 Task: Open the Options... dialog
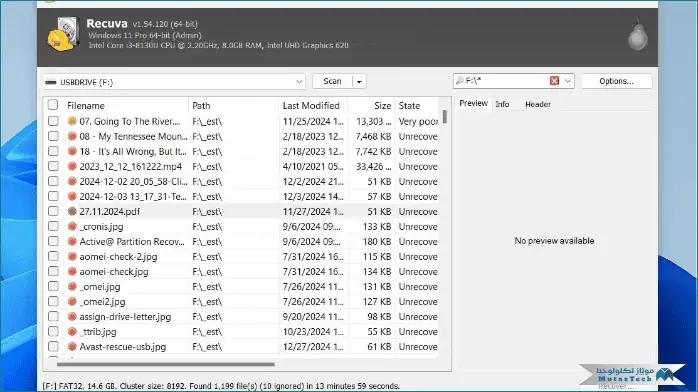point(617,81)
